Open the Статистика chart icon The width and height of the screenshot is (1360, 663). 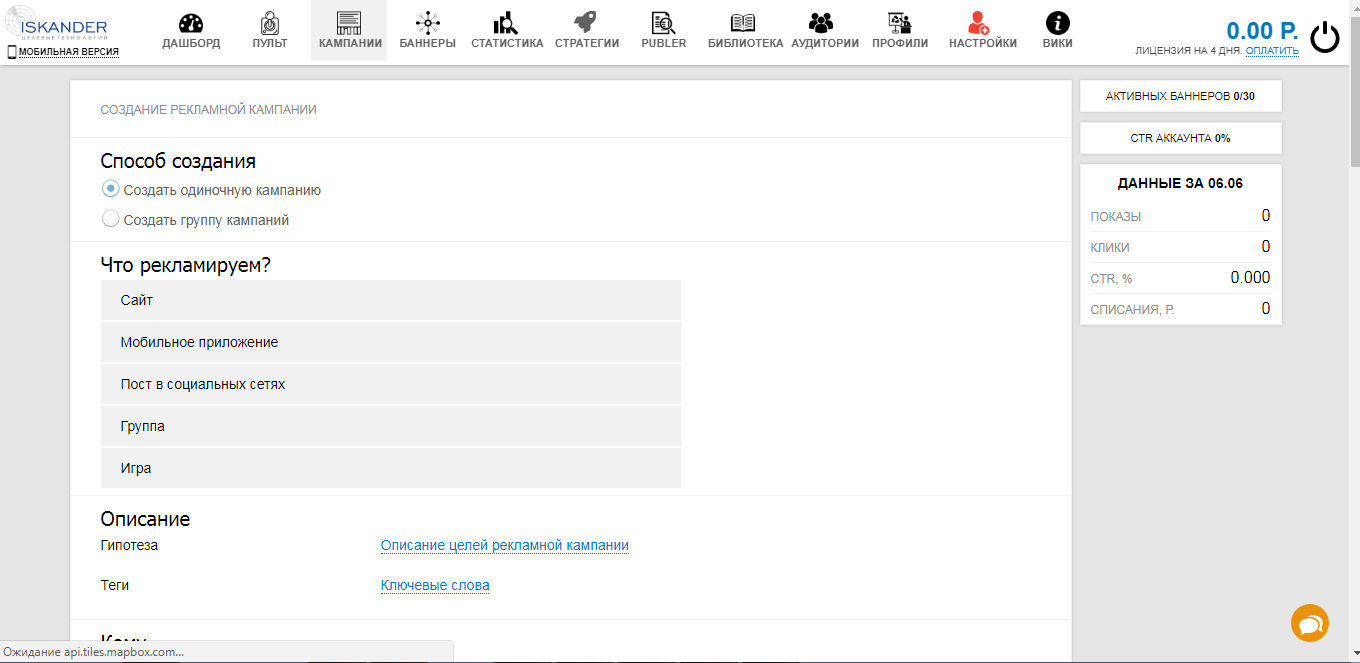click(507, 23)
